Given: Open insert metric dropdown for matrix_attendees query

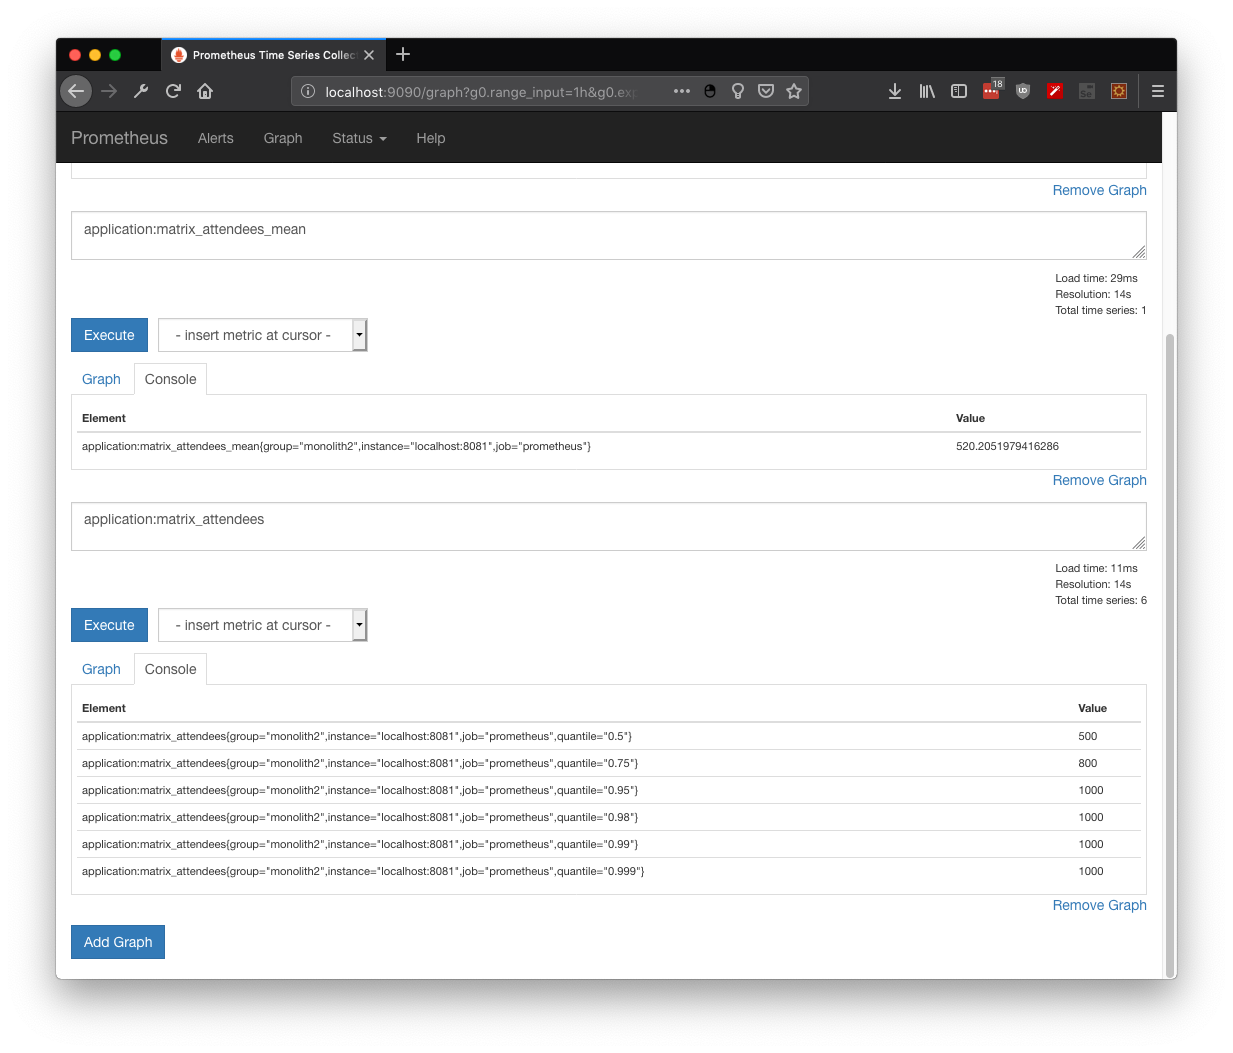Looking at the screenshot, I should pyautogui.click(x=262, y=625).
